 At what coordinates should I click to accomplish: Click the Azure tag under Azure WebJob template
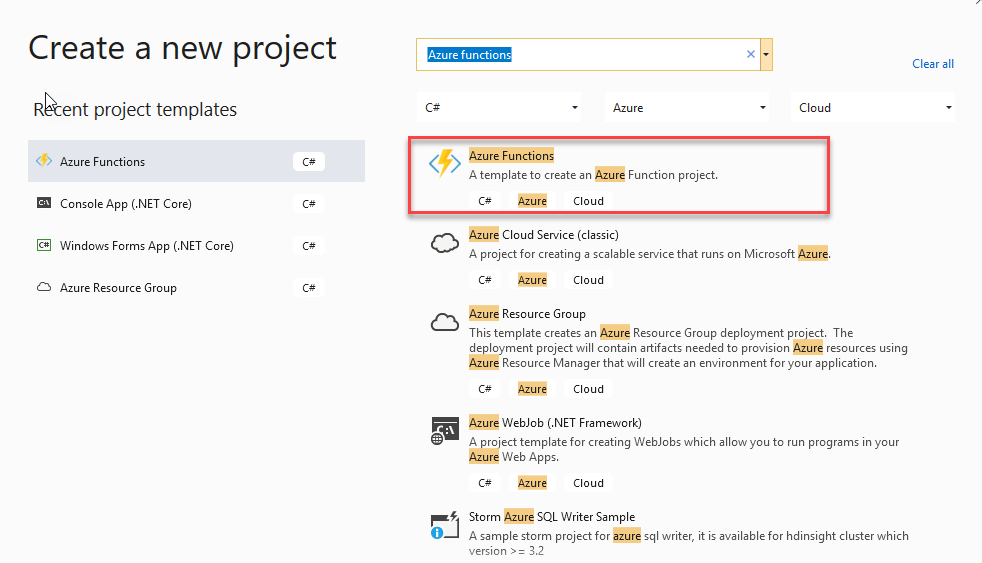pos(532,483)
